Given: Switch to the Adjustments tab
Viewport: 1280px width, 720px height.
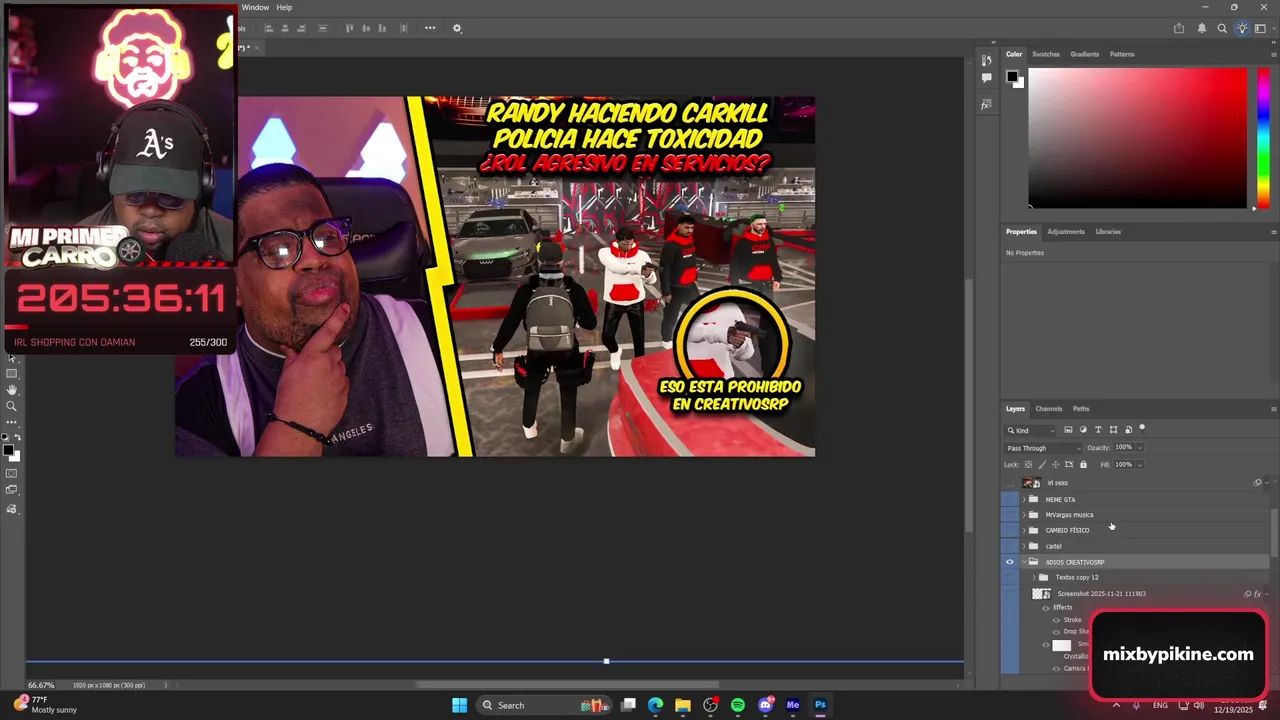Looking at the screenshot, I should [x=1065, y=232].
